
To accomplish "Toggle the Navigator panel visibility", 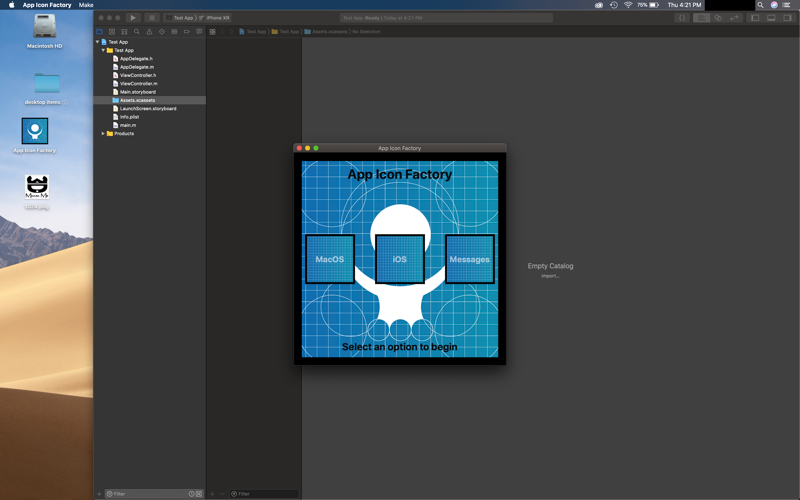I will 755,18.
